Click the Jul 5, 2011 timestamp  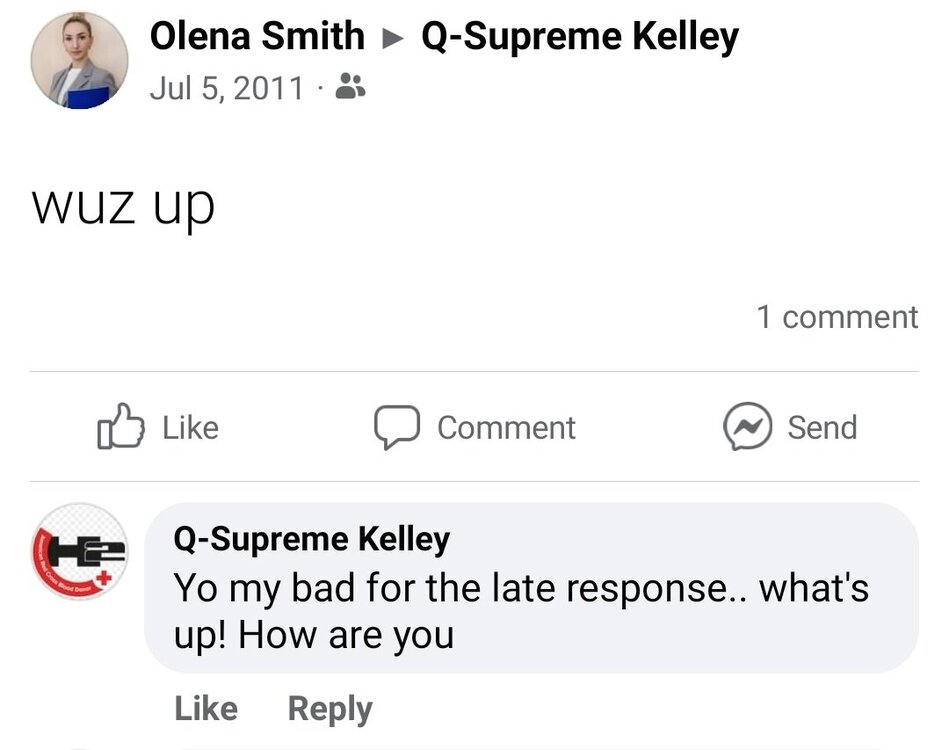[x=226, y=87]
